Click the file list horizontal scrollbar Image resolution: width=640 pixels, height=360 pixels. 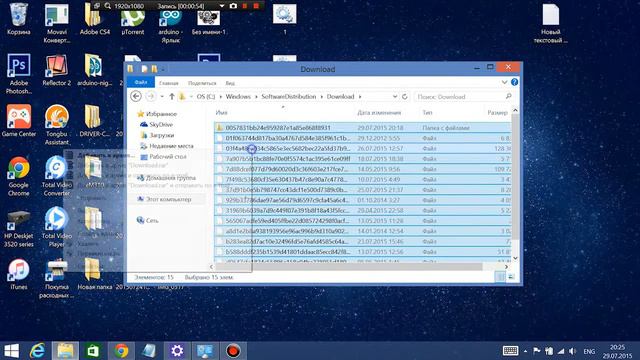(349, 267)
